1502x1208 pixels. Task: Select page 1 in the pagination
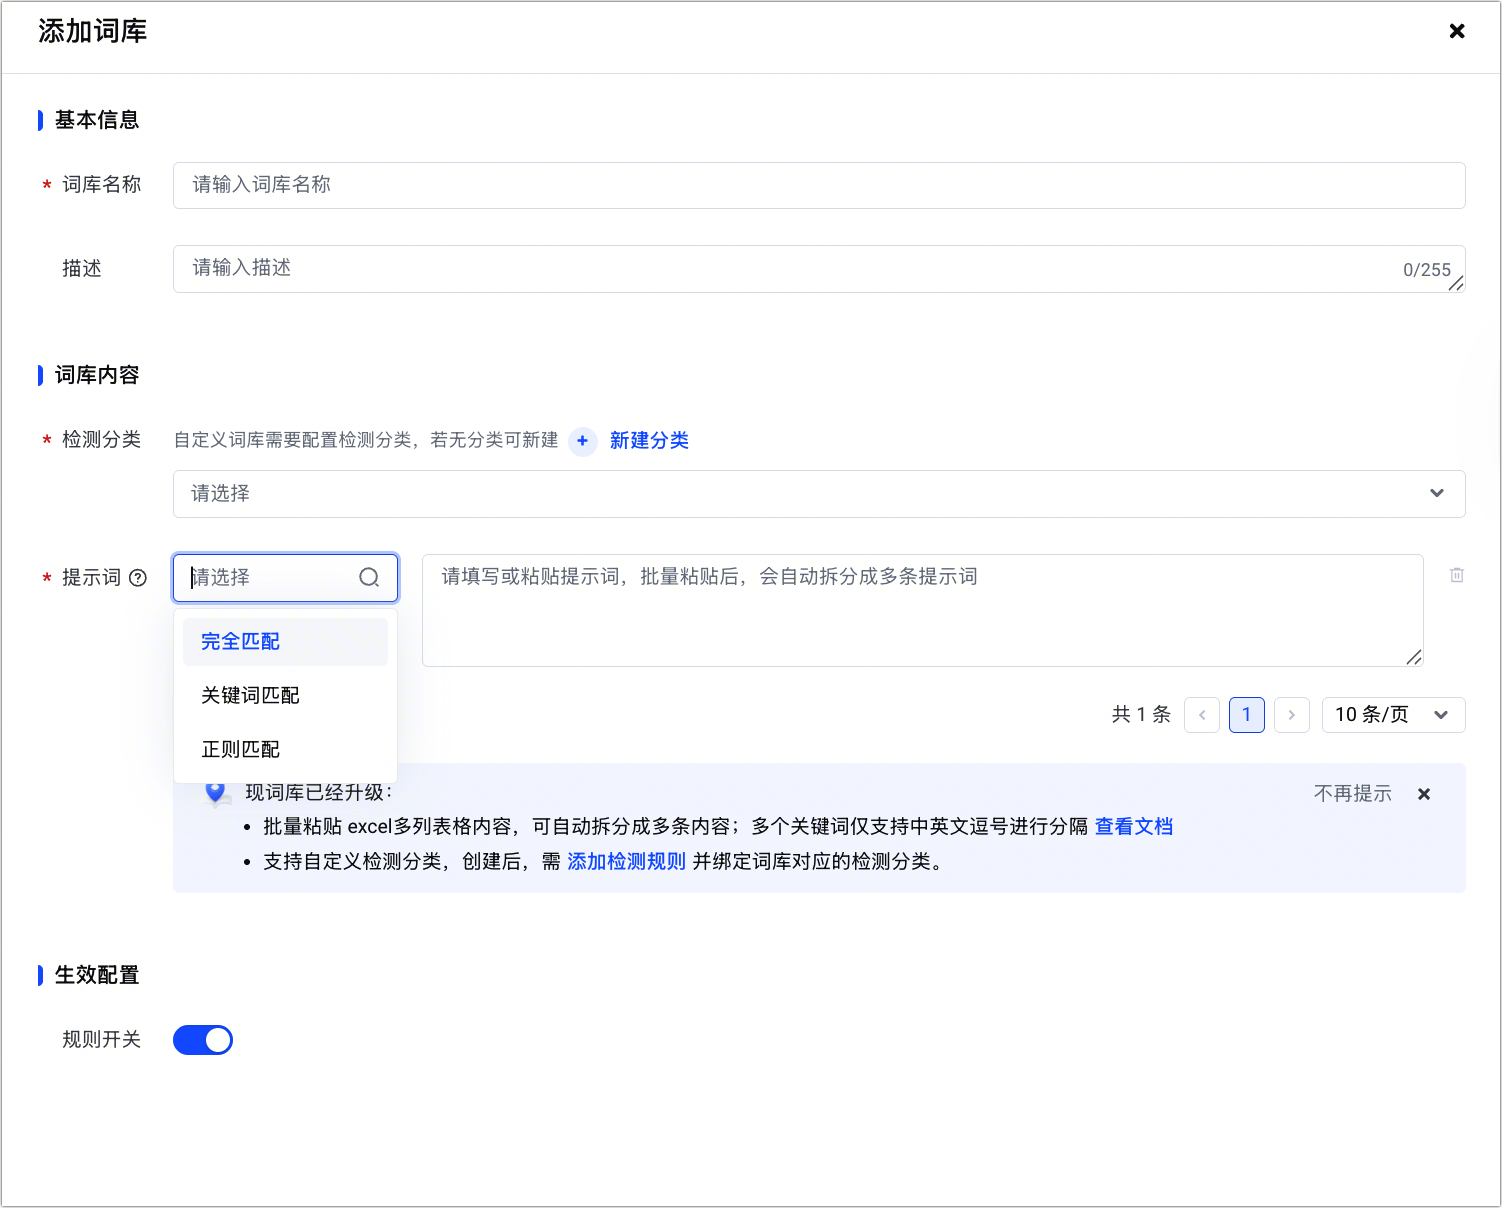point(1247,715)
